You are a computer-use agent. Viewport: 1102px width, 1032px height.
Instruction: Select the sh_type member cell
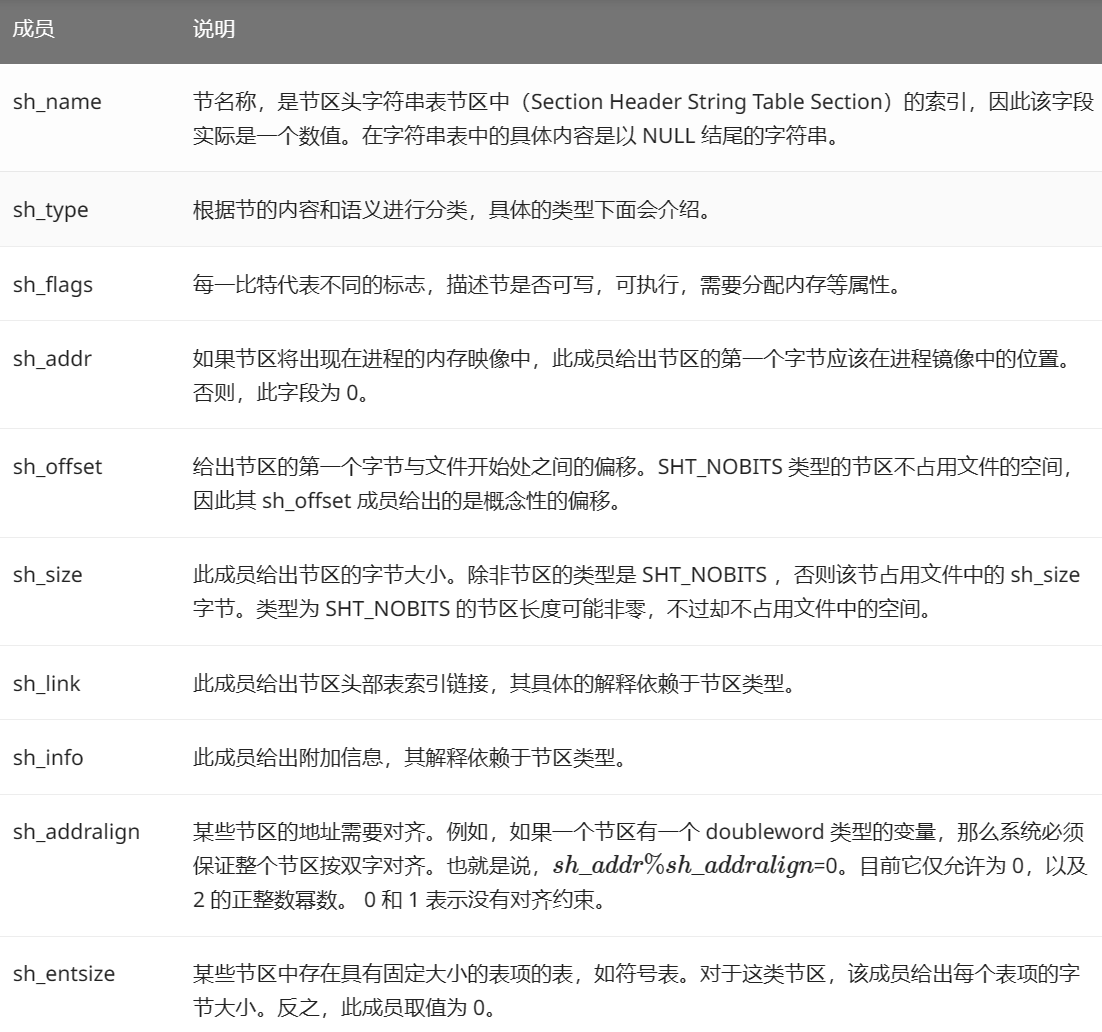click(51, 209)
